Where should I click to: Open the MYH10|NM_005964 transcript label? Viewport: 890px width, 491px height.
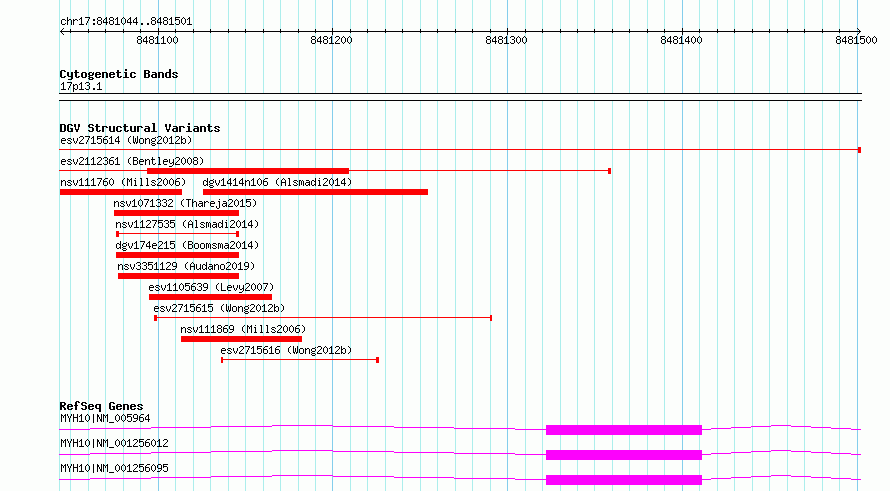(x=105, y=418)
